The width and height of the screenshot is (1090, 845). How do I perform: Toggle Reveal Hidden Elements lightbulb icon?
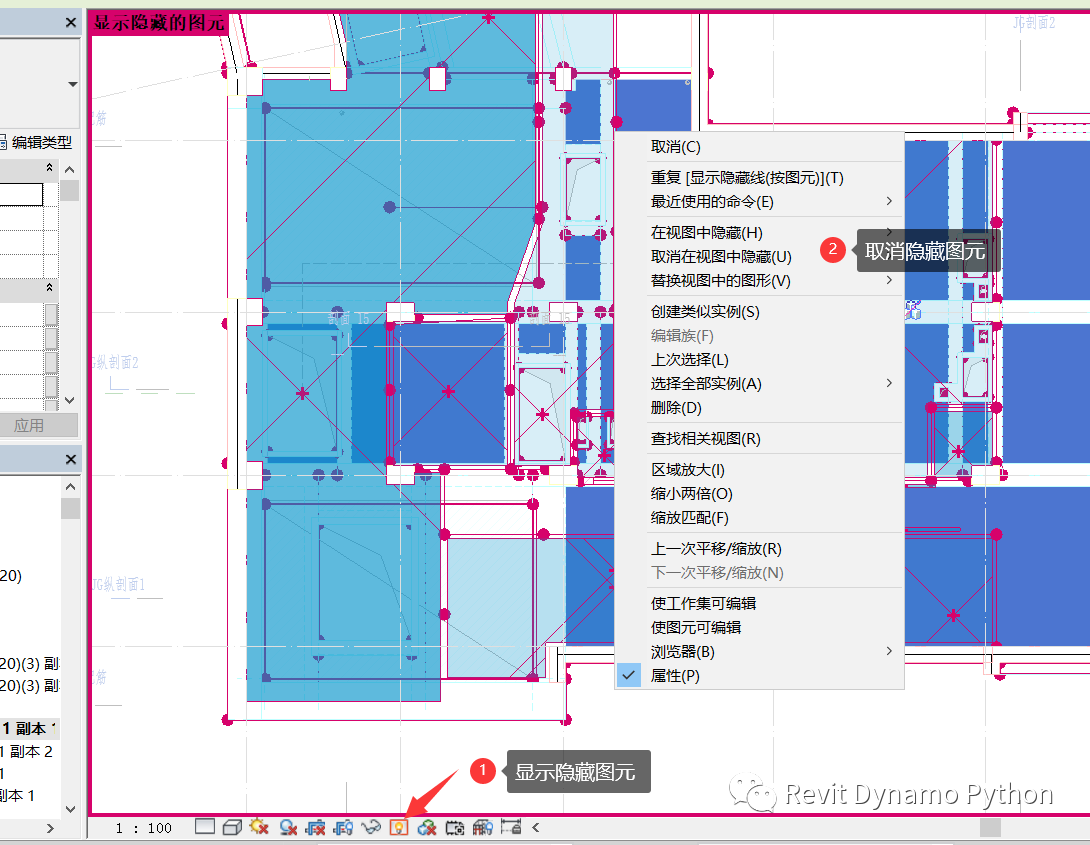coord(399,827)
